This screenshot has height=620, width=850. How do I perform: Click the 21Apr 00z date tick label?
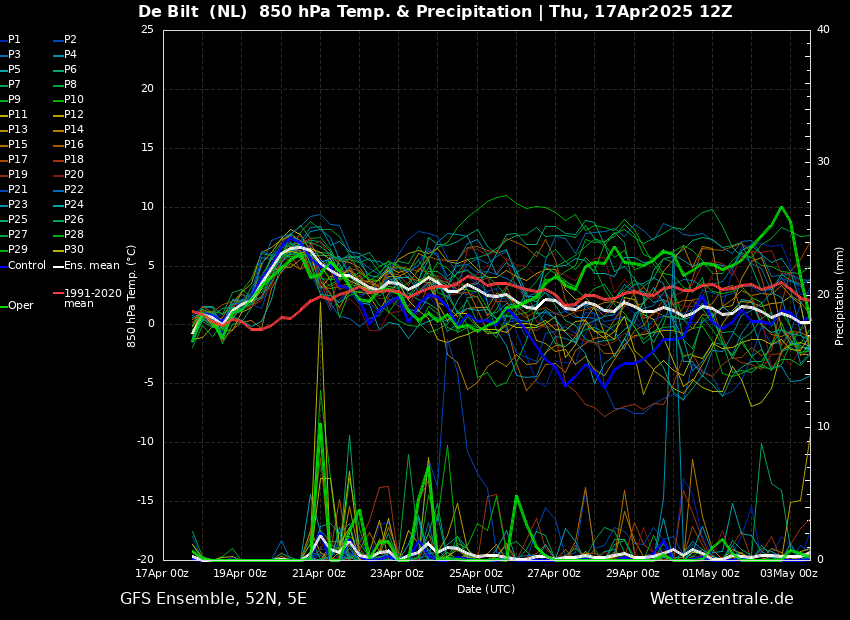pyautogui.click(x=319, y=574)
